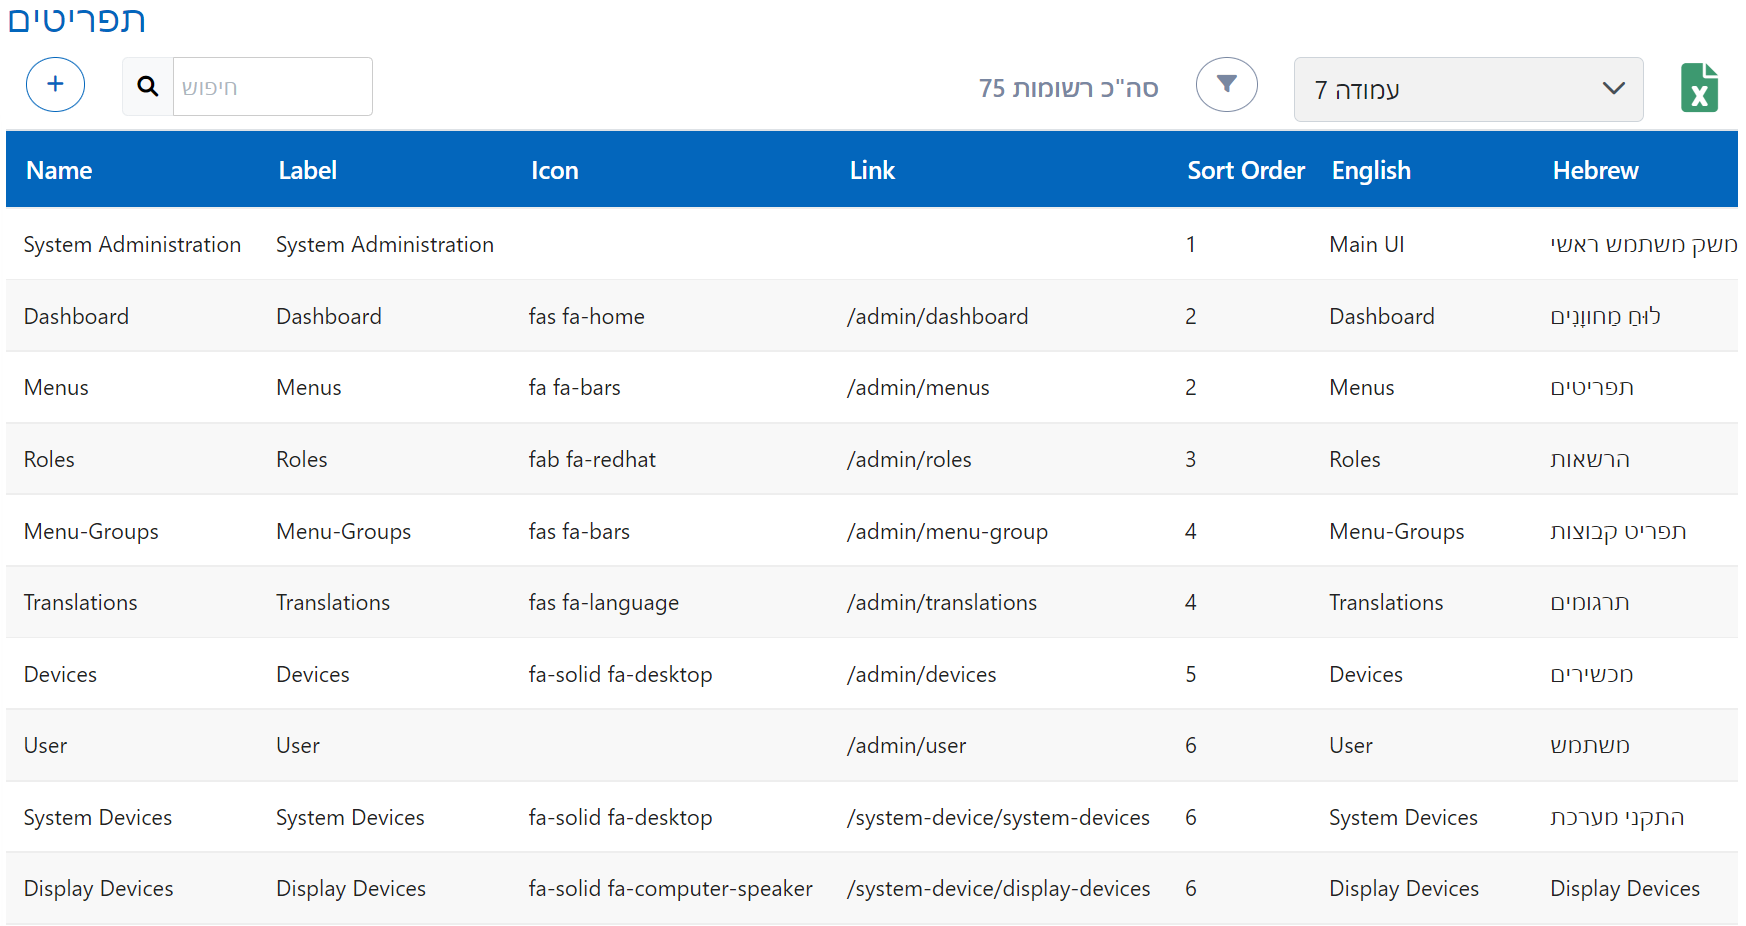Sort by the Icon column header

point(554,171)
